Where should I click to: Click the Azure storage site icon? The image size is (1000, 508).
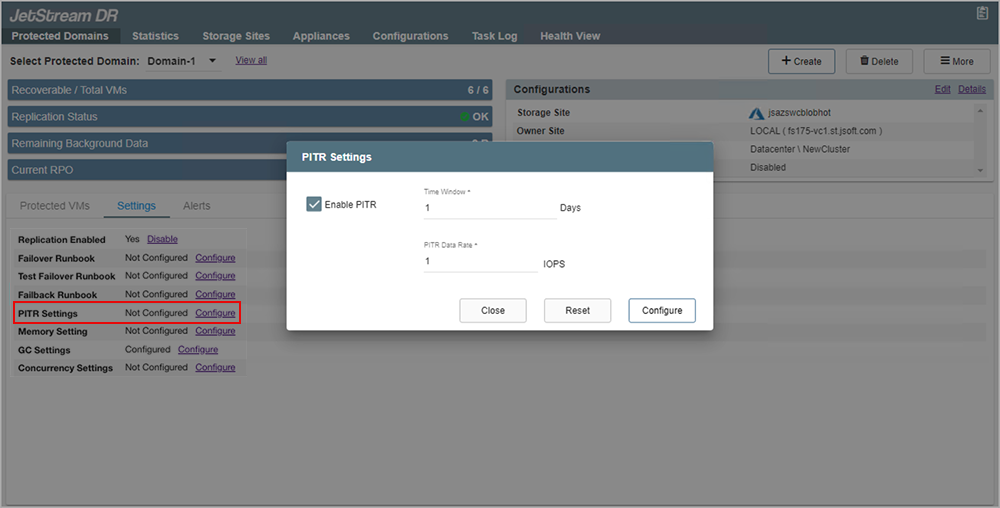757,113
